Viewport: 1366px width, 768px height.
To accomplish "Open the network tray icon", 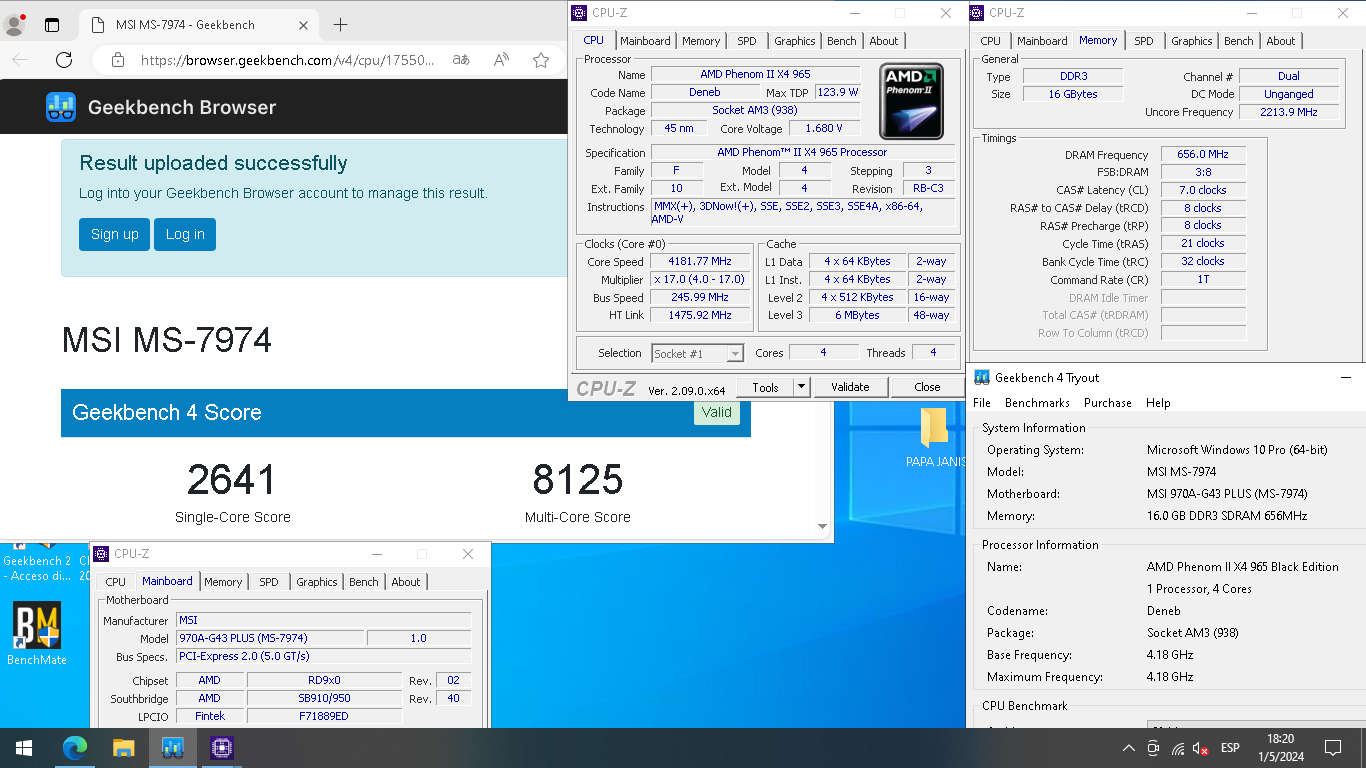I will click(1178, 748).
